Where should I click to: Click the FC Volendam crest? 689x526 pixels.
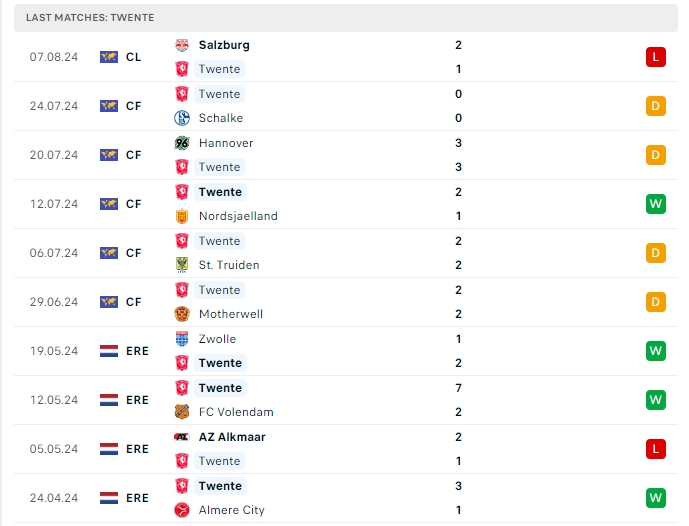(x=182, y=412)
